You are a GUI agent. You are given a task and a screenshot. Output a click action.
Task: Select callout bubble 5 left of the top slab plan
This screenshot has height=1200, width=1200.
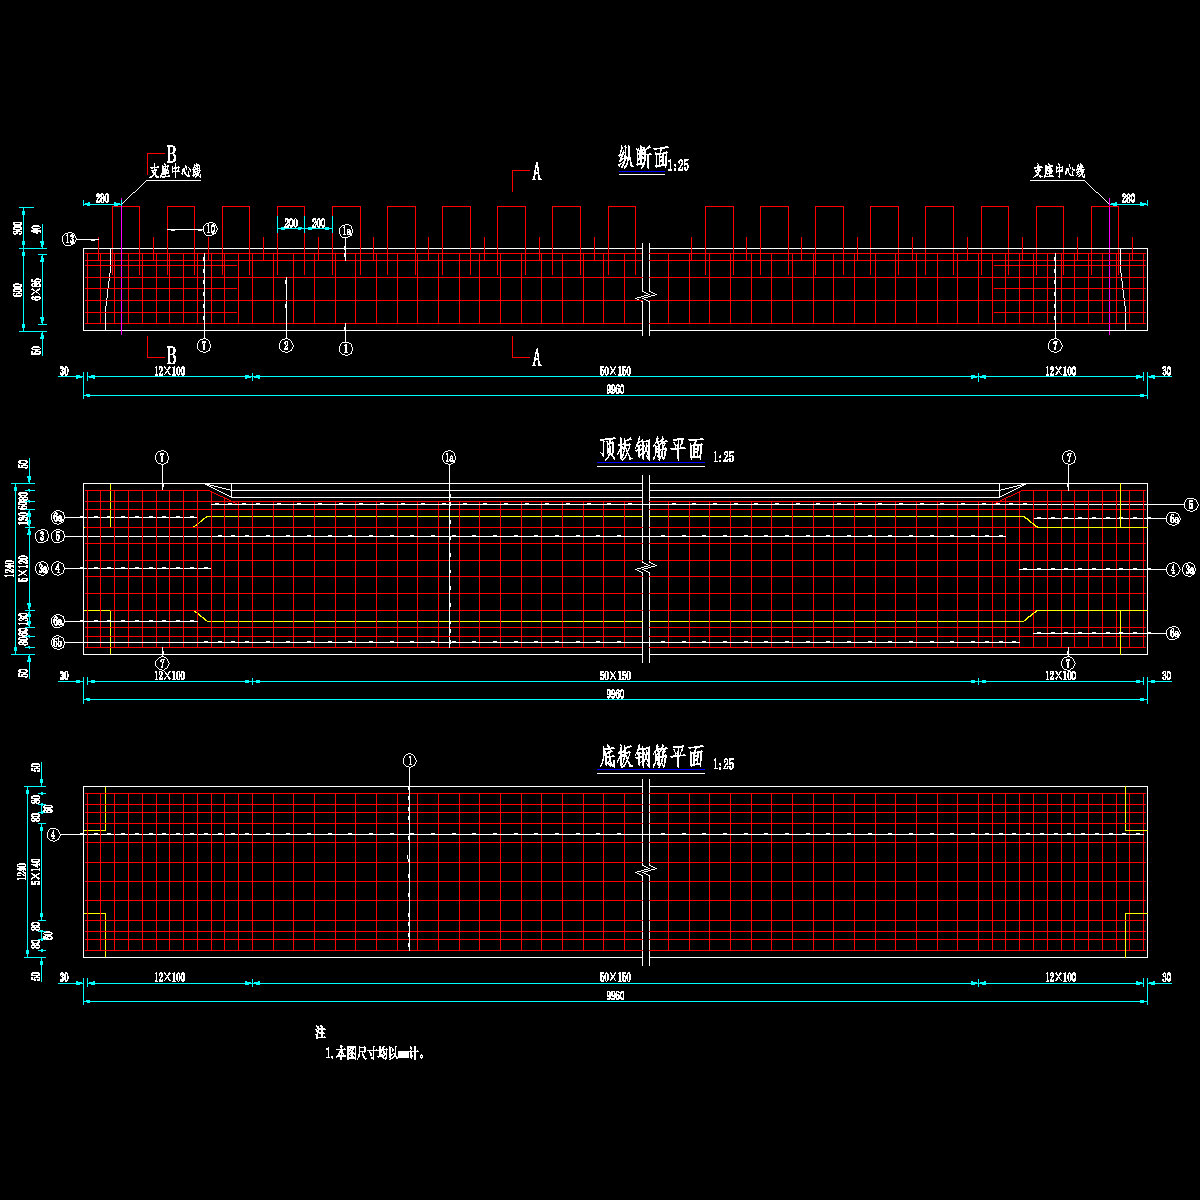pyautogui.click(x=58, y=537)
